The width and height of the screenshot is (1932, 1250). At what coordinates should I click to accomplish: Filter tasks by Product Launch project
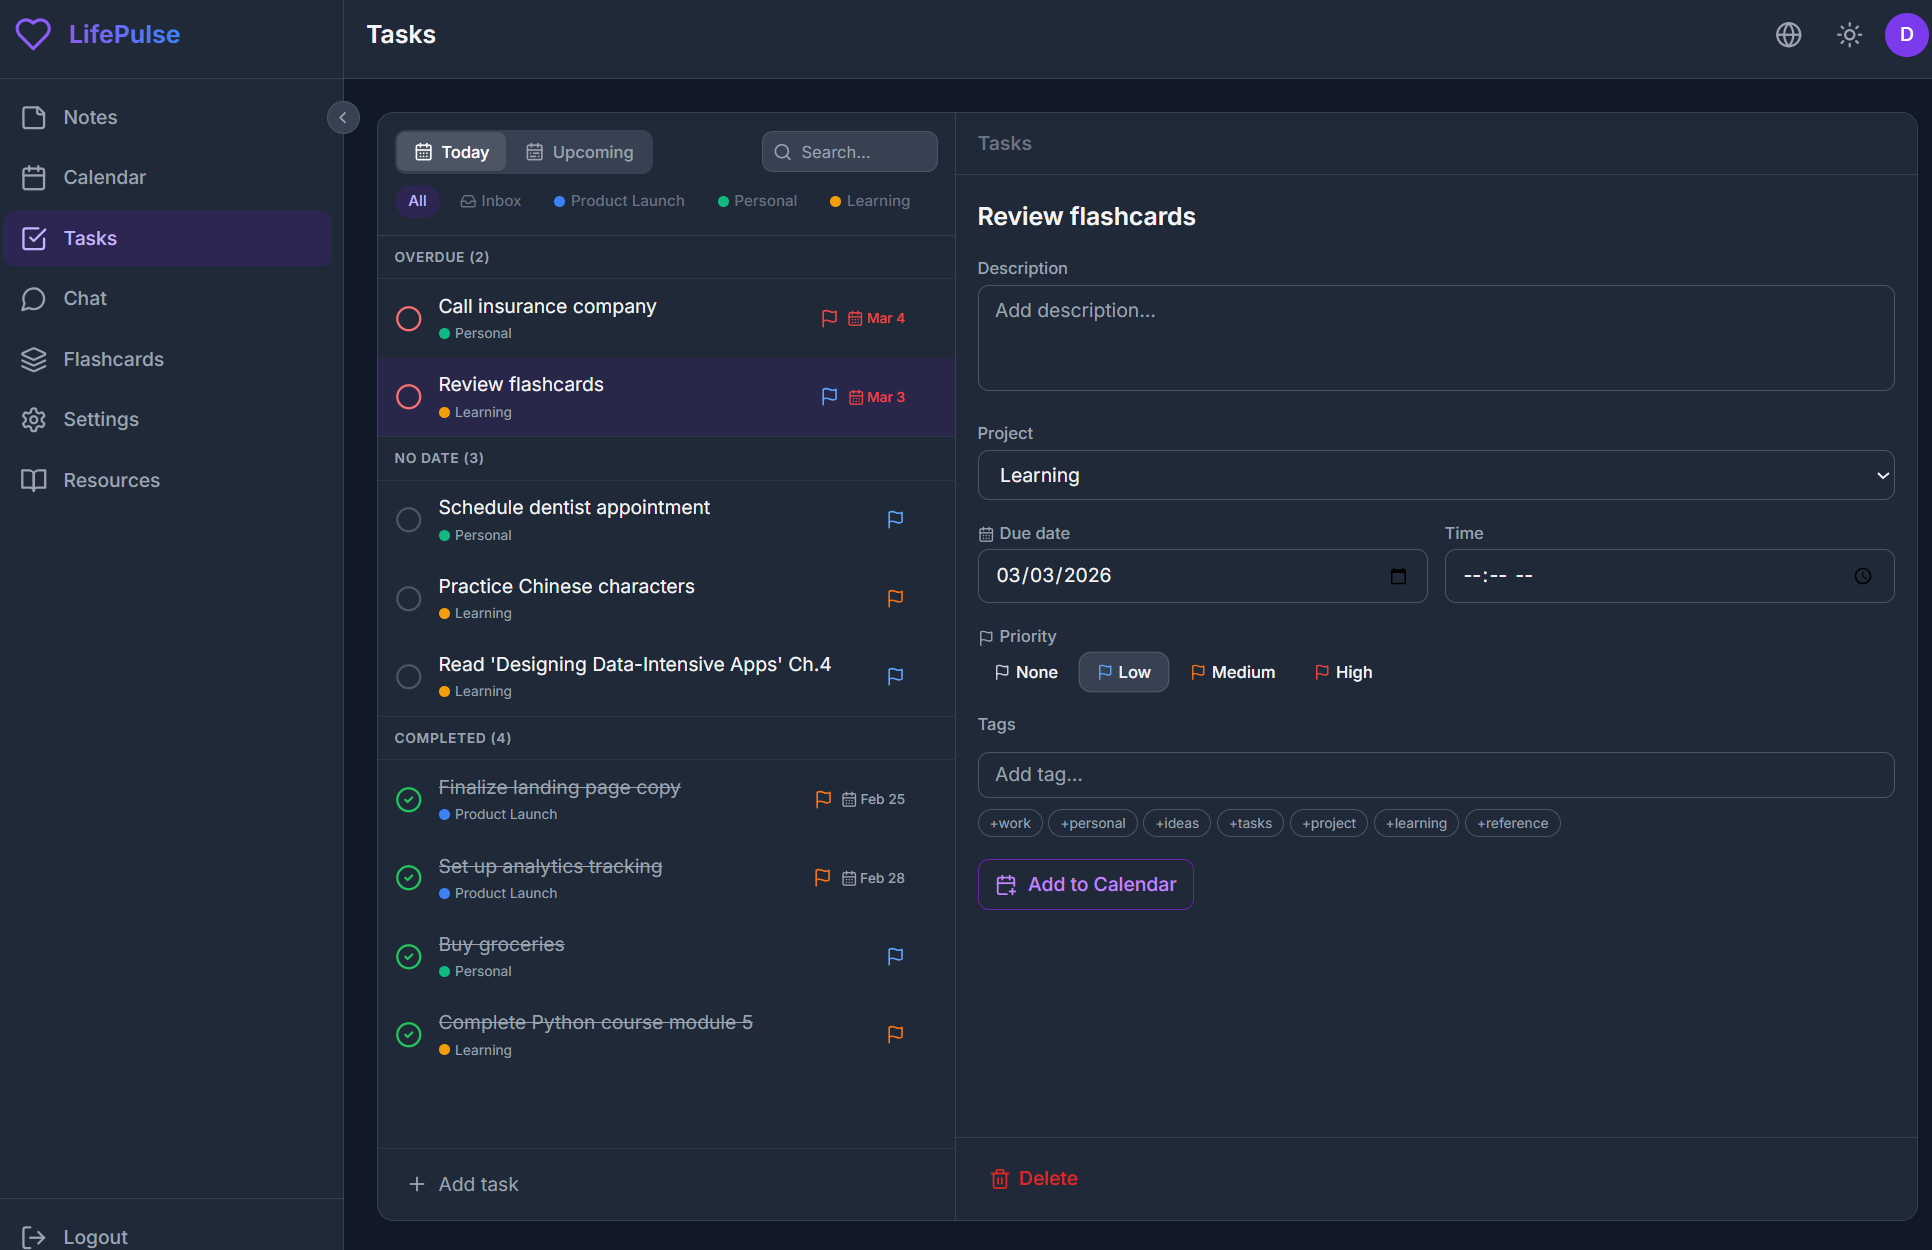pos(619,201)
